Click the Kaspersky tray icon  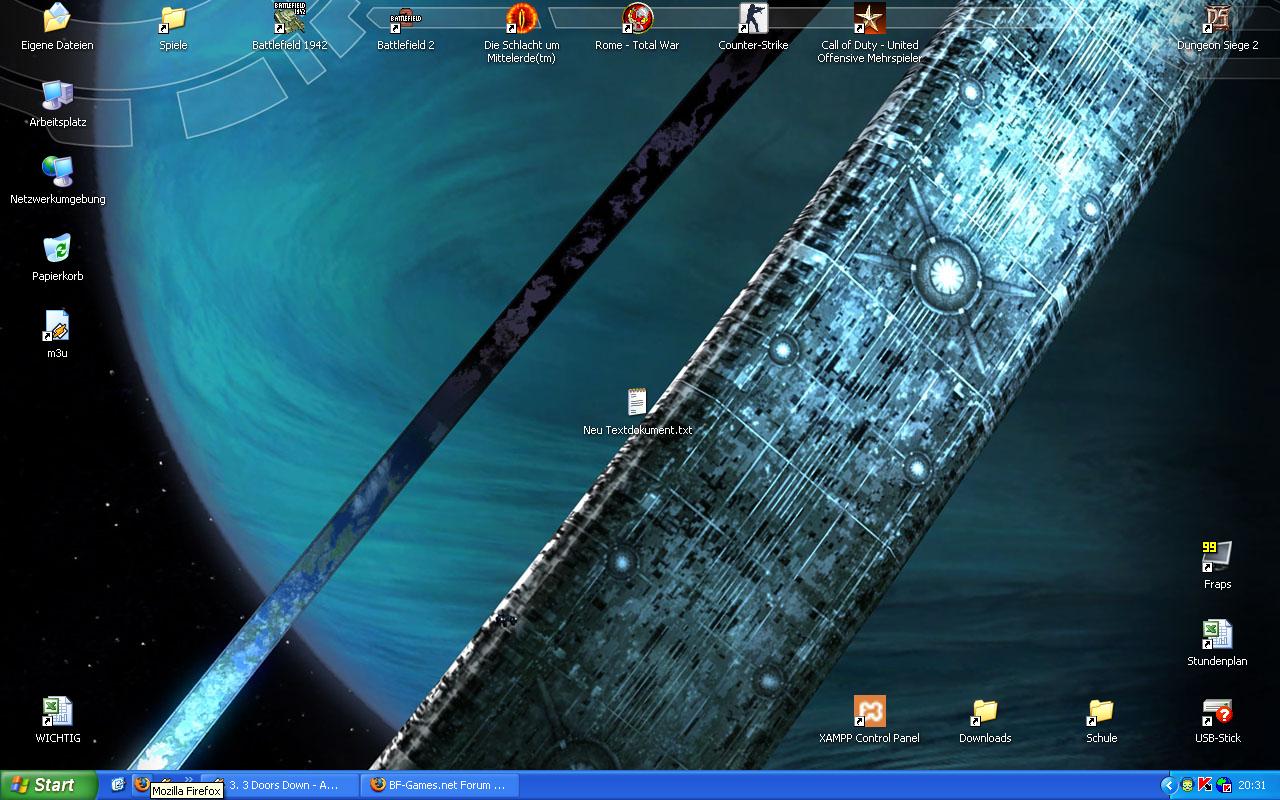coord(1205,785)
